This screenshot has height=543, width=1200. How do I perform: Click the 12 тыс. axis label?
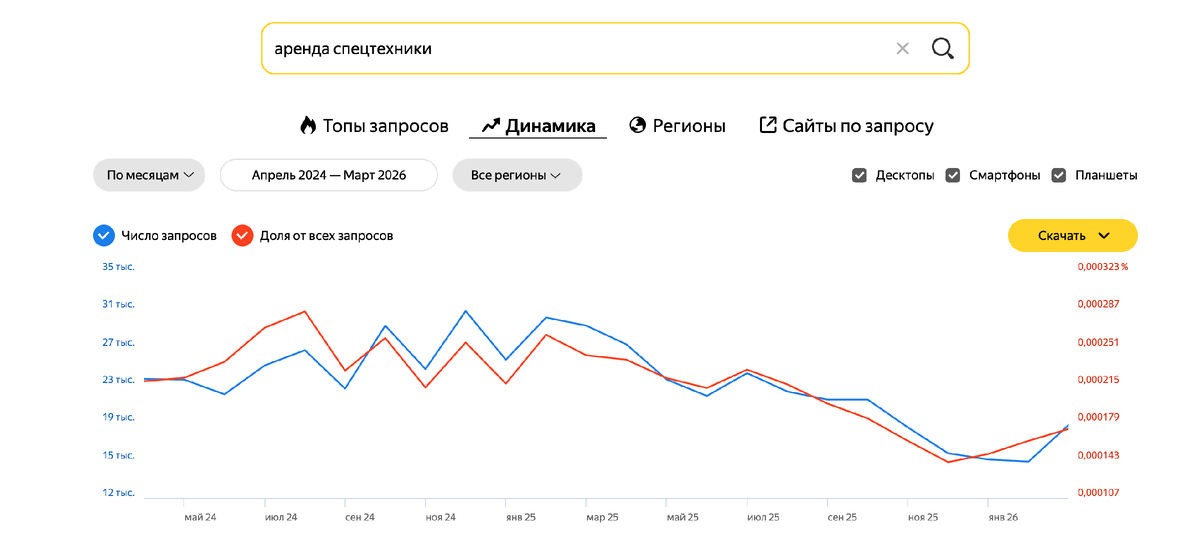click(x=118, y=493)
